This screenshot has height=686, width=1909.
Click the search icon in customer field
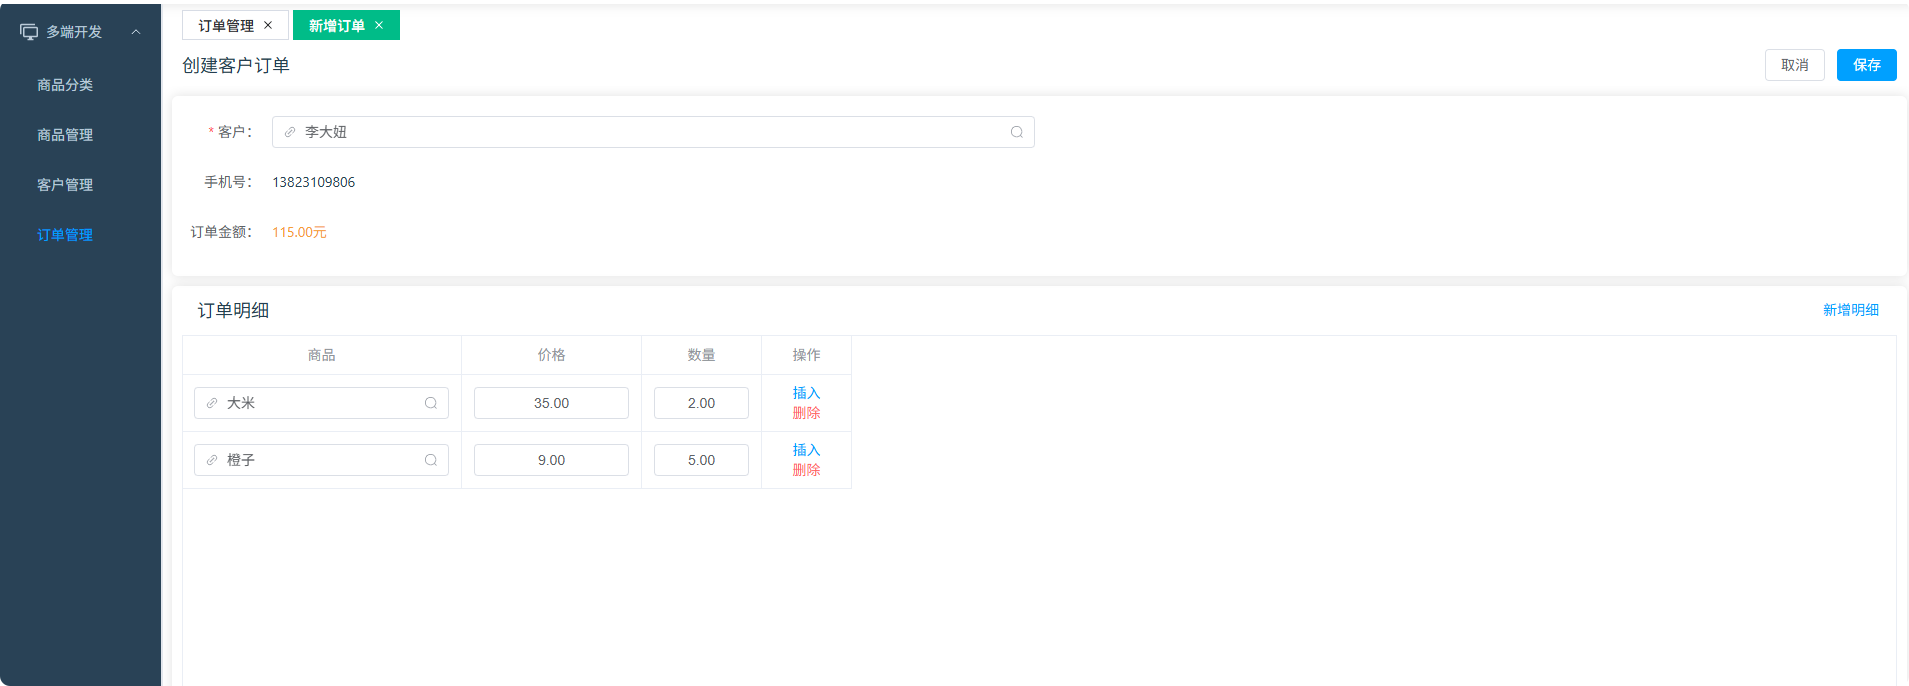[x=1016, y=132]
